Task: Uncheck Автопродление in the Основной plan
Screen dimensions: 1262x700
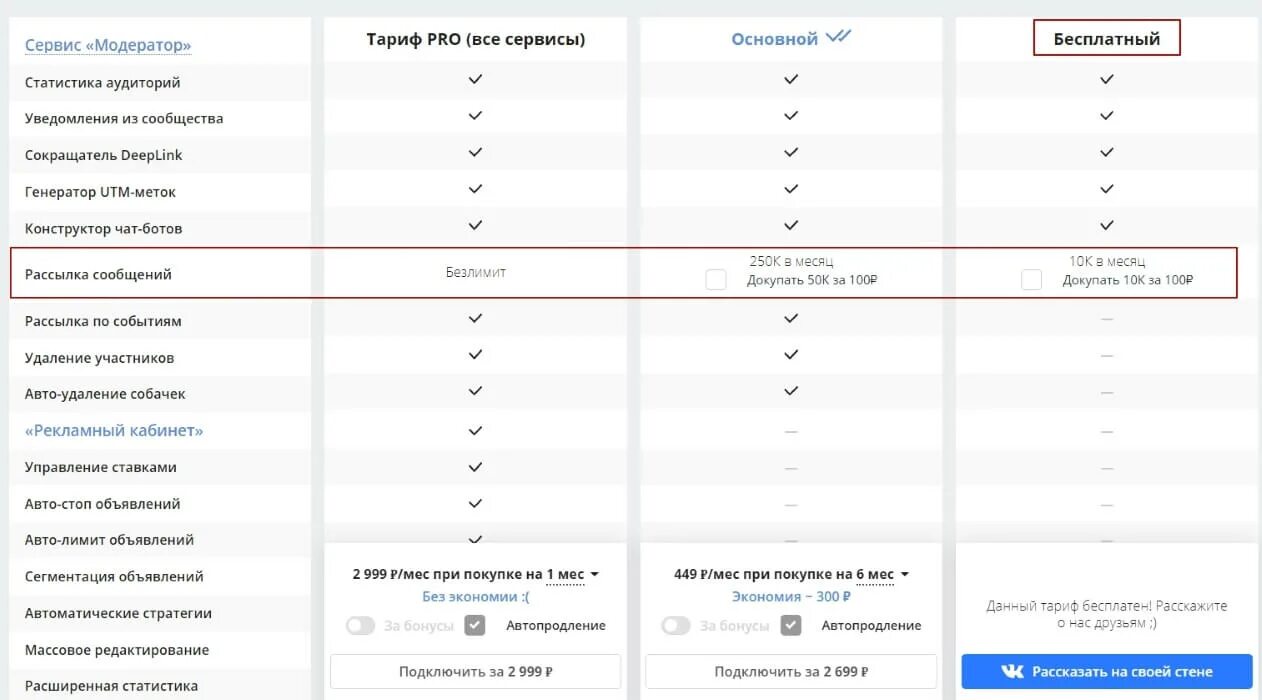Action: [x=791, y=626]
